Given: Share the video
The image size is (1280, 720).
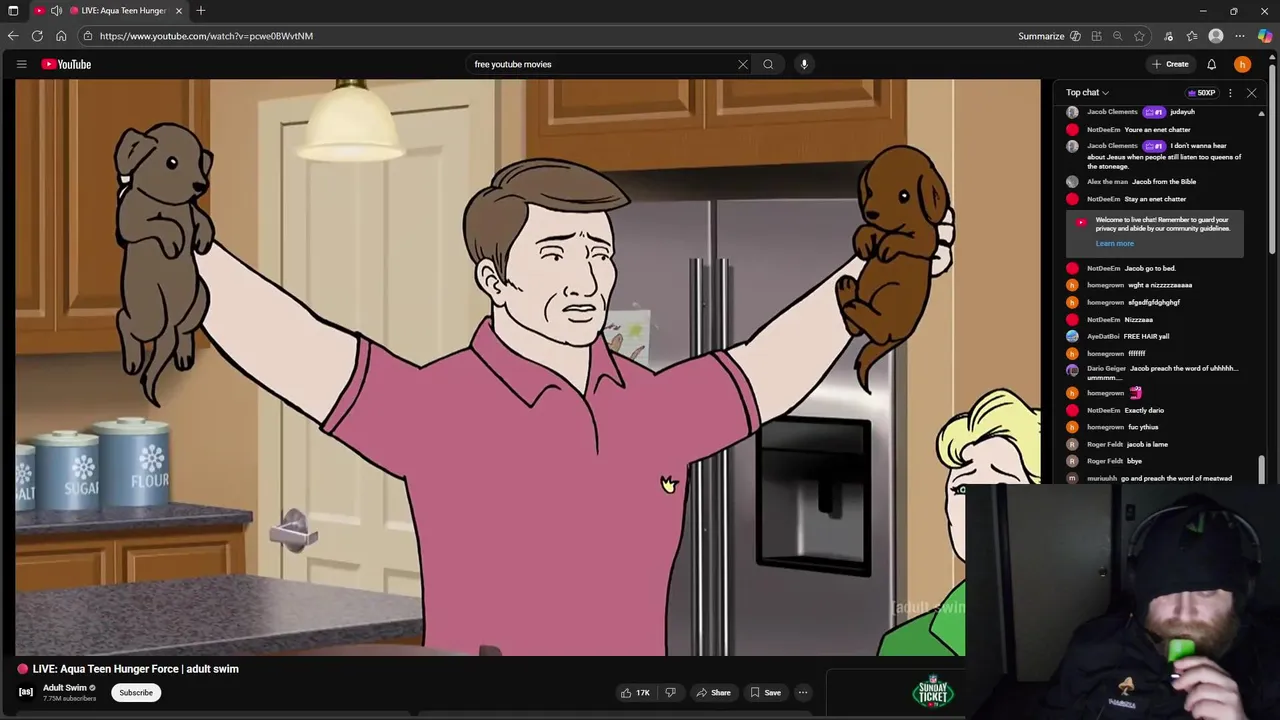Looking at the screenshot, I should click(x=713, y=692).
